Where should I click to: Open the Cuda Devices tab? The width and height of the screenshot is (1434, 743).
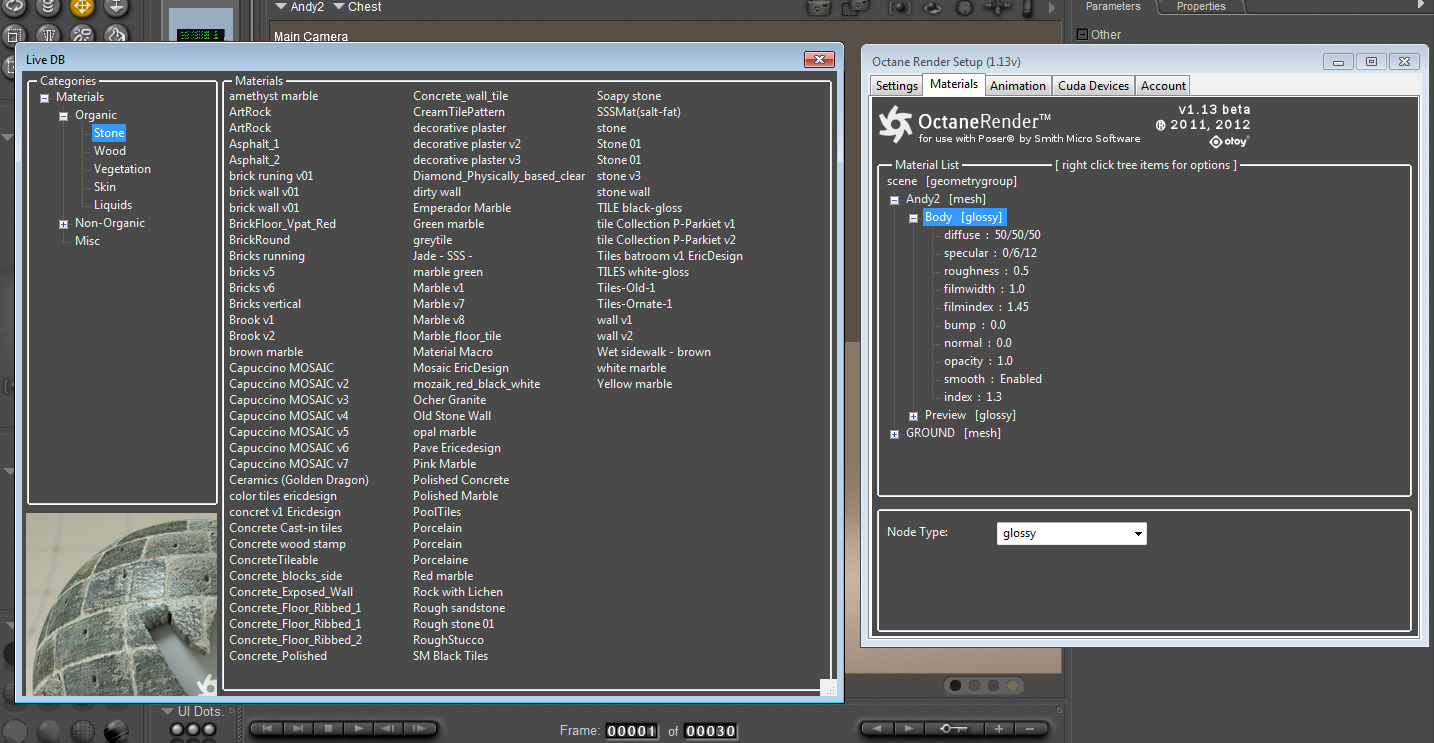pyautogui.click(x=1093, y=86)
